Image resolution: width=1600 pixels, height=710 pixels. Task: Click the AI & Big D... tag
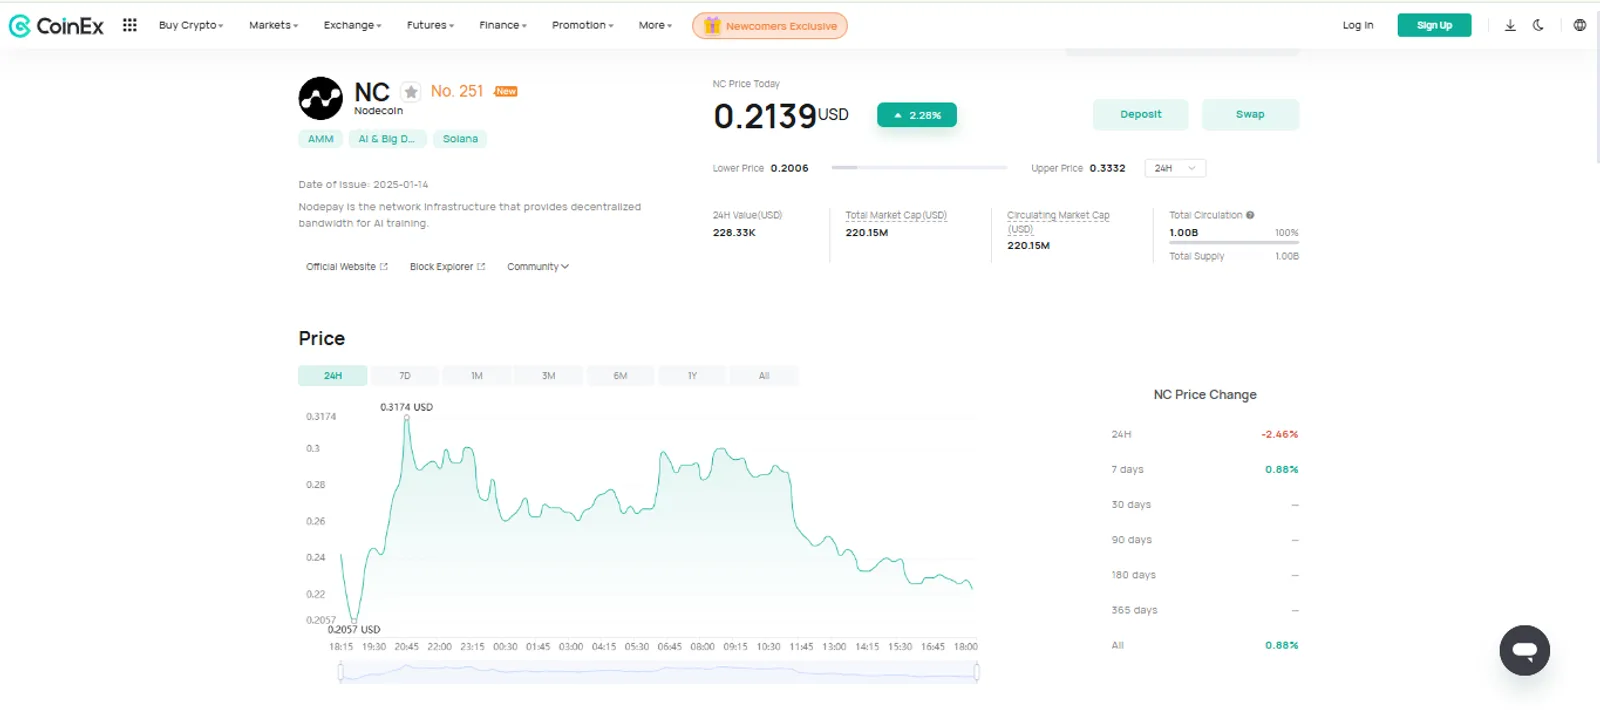387,139
